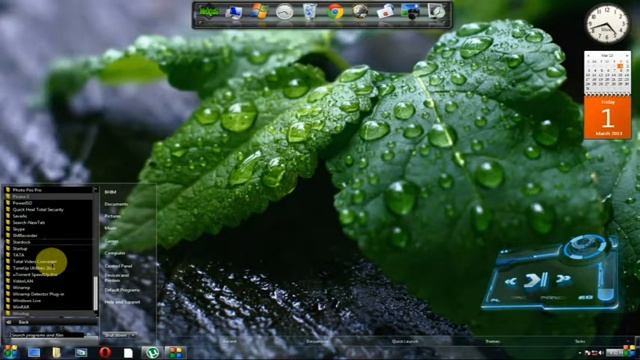
Task: Open the red-and-white document icon in the dock
Action: (x=385, y=12)
